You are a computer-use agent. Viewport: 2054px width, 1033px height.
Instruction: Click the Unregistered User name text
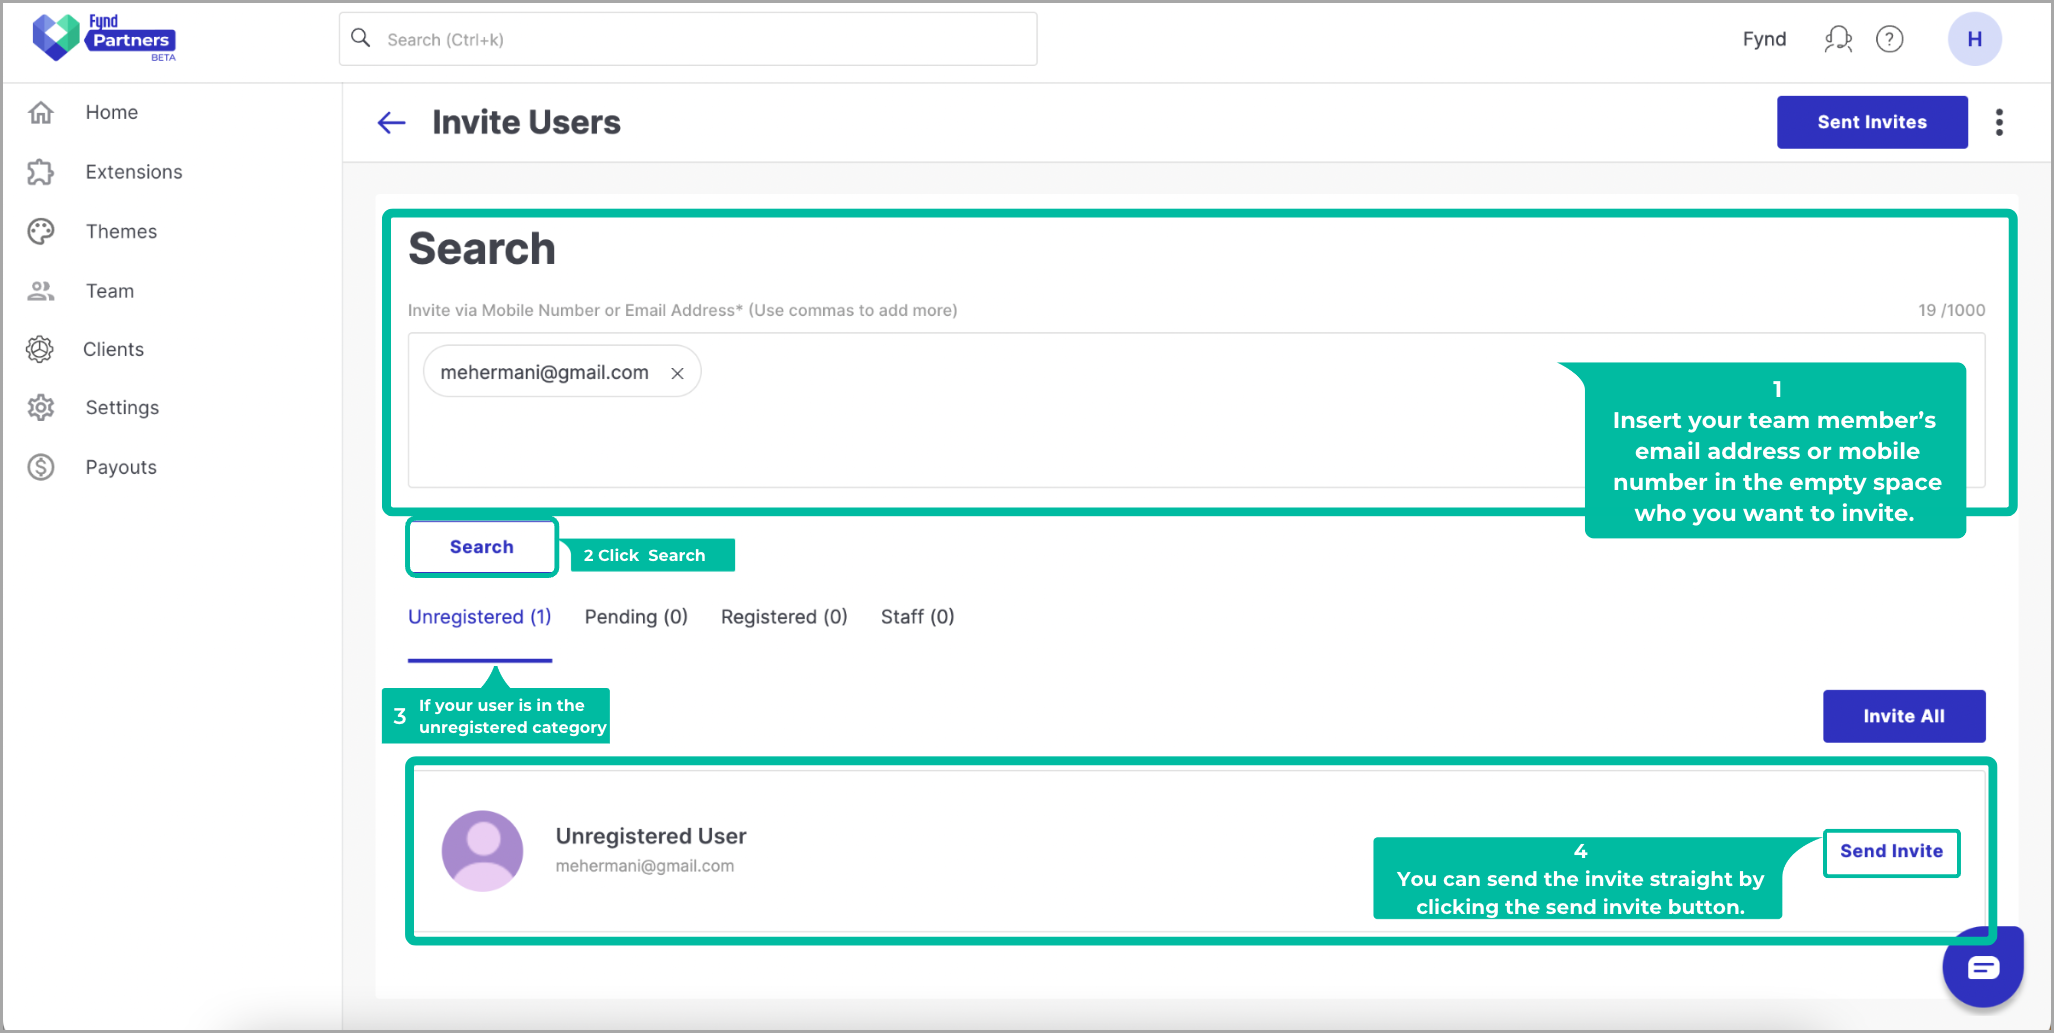coord(651,836)
